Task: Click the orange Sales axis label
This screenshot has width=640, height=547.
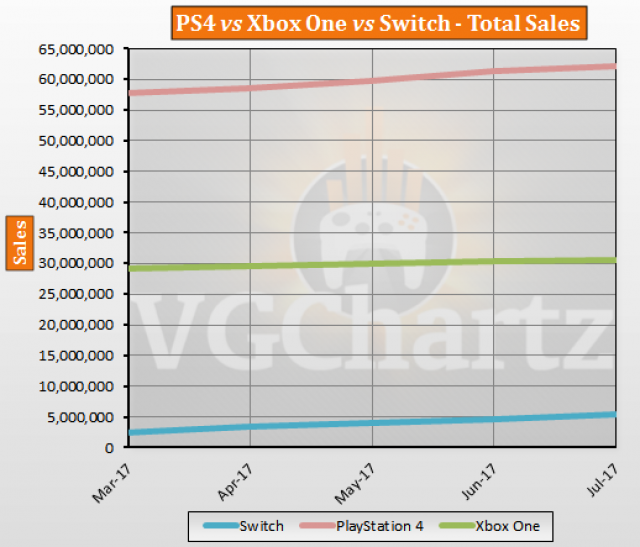Action: [x=21, y=243]
